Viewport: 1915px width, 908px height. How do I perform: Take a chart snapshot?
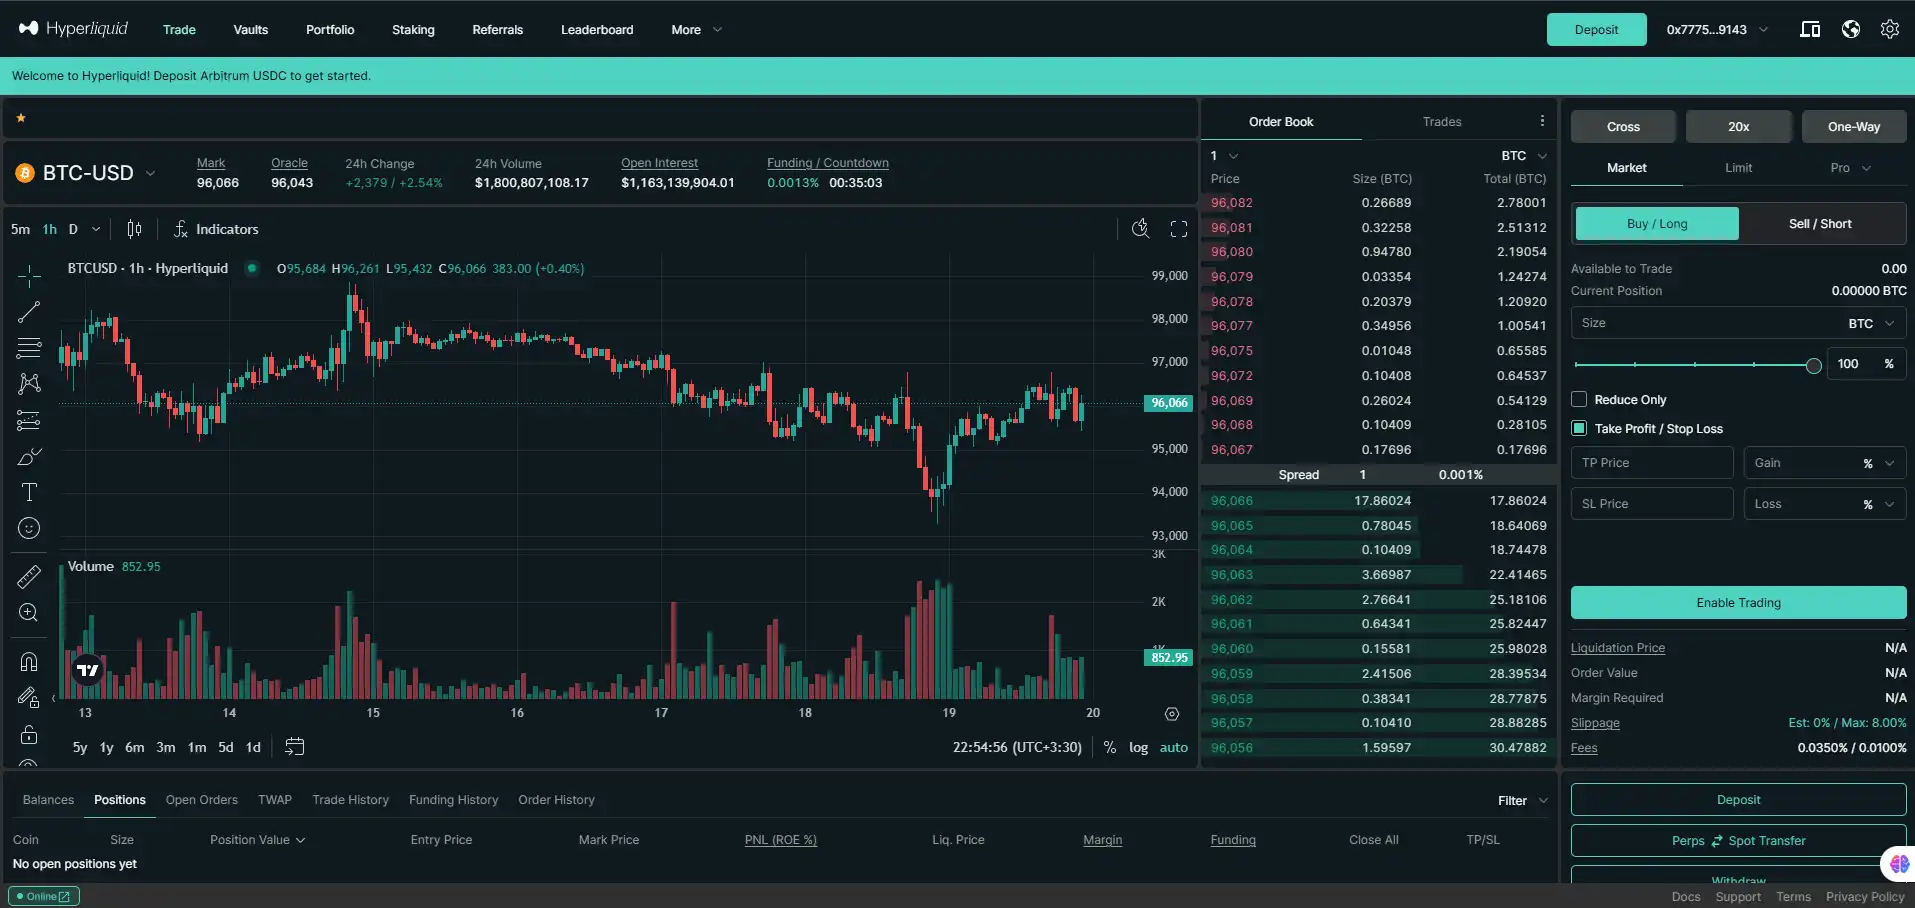point(1140,229)
